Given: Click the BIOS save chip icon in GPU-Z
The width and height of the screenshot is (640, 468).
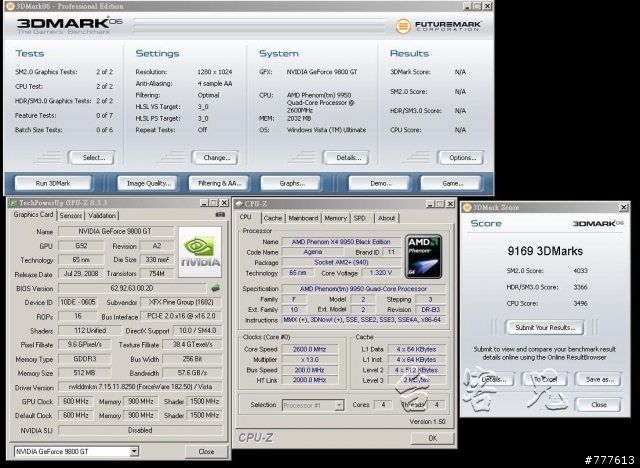Looking at the screenshot, I should pyautogui.click(x=216, y=288).
